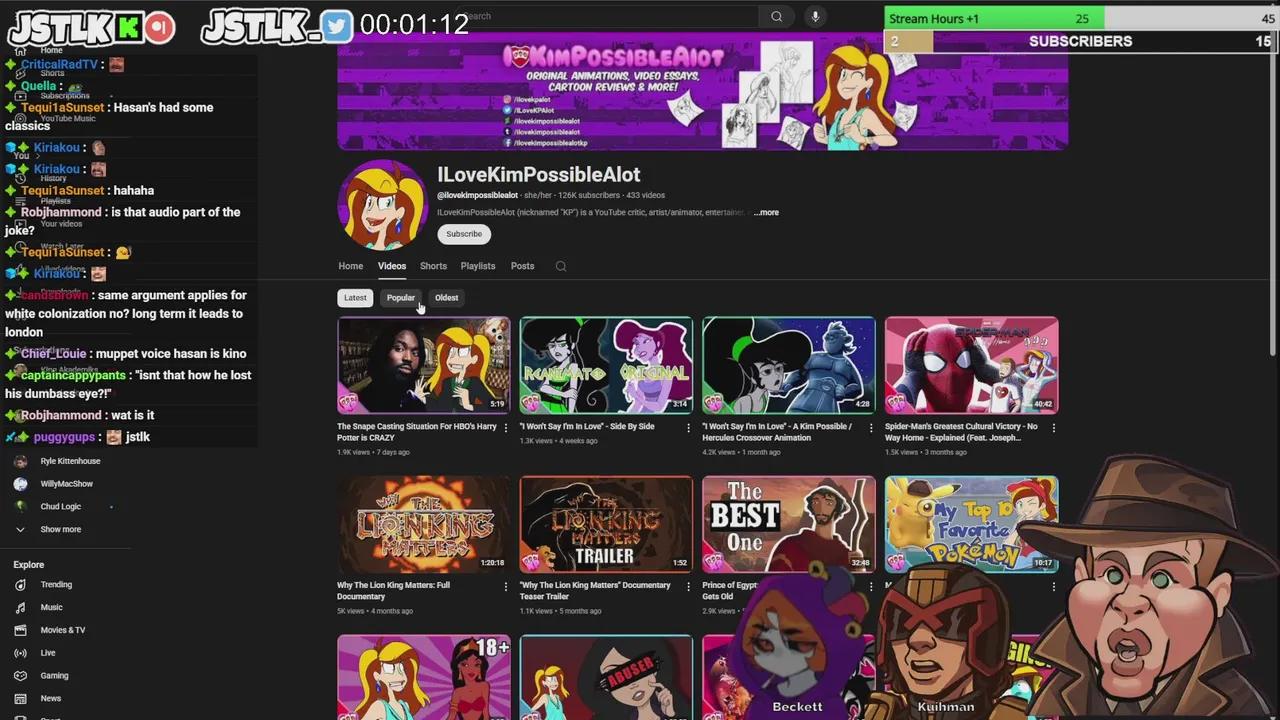Image resolution: width=1280 pixels, height=720 pixels.
Task: Click the 126K subscribers text
Action: coord(589,195)
